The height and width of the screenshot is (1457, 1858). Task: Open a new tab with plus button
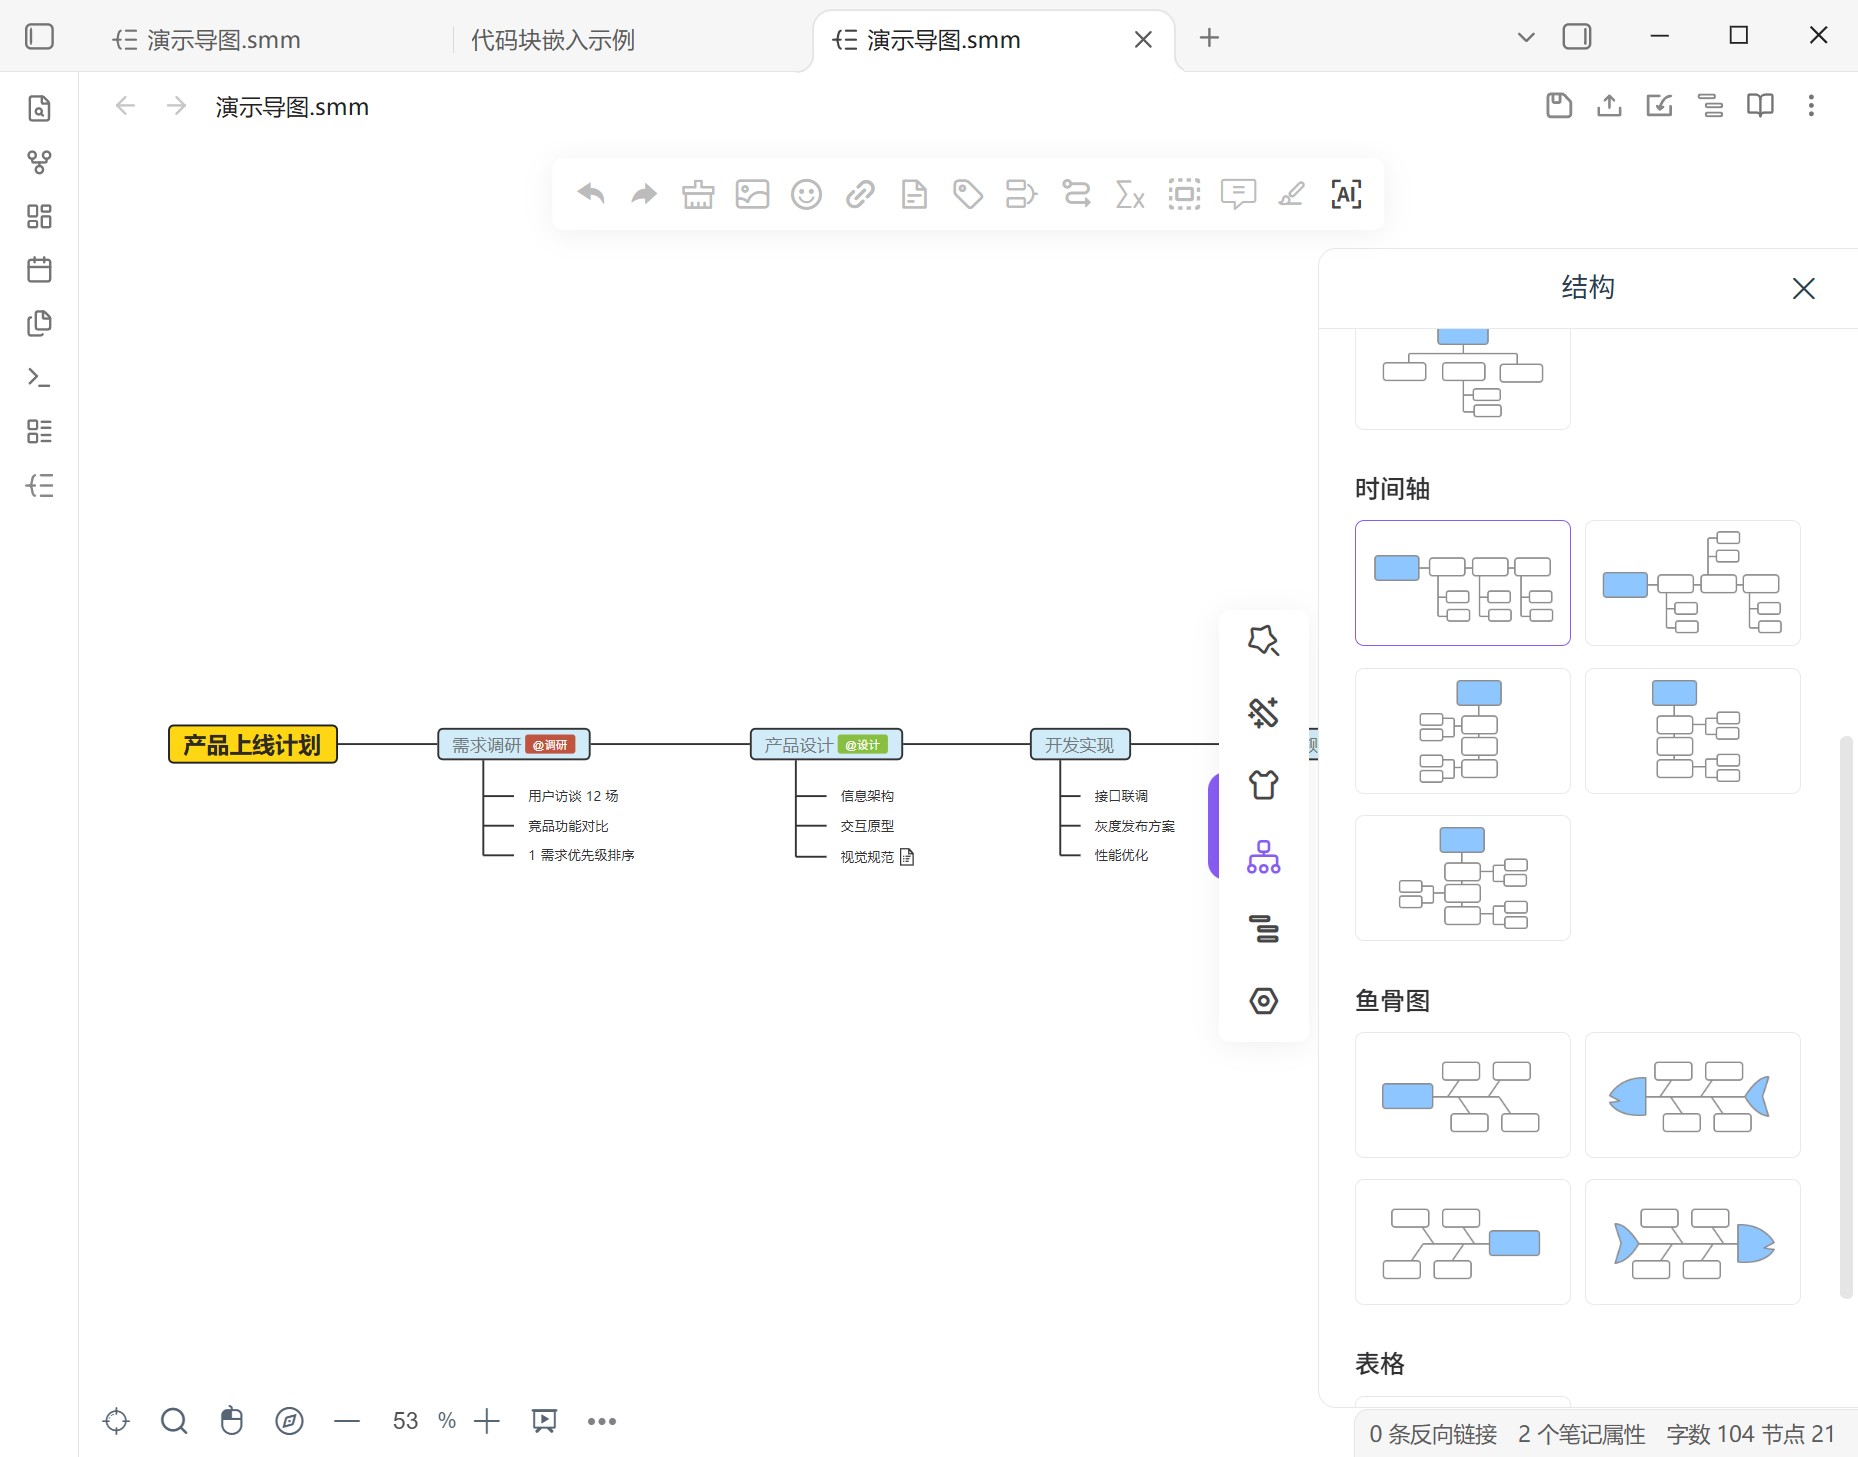1209,37
